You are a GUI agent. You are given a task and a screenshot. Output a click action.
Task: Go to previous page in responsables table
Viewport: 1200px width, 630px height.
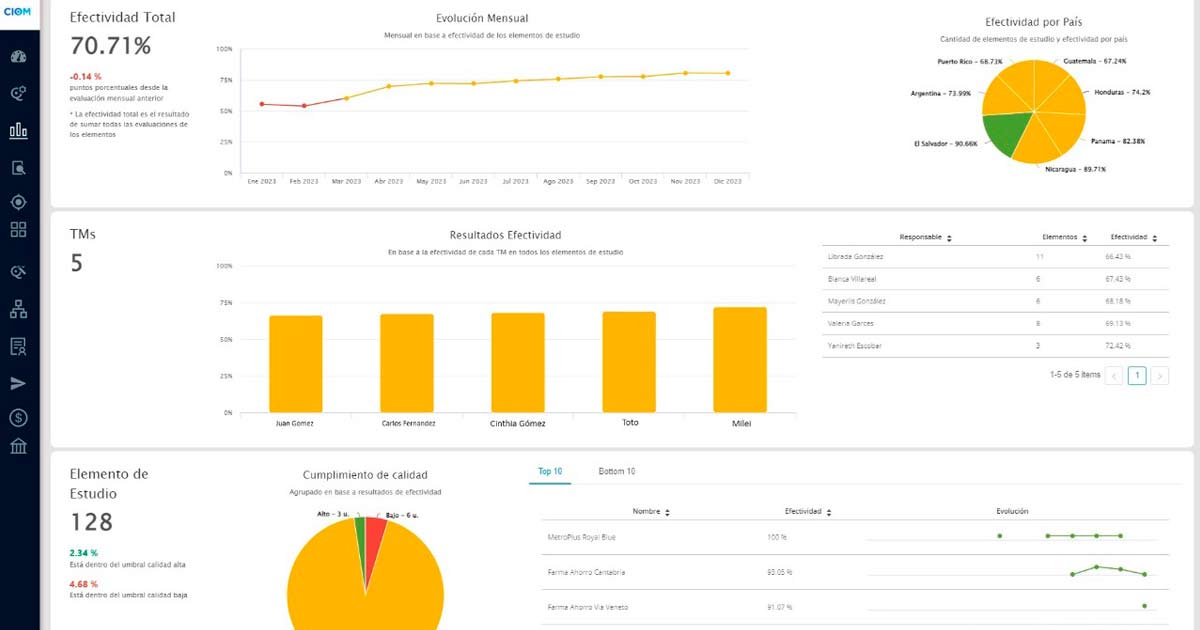click(1115, 376)
